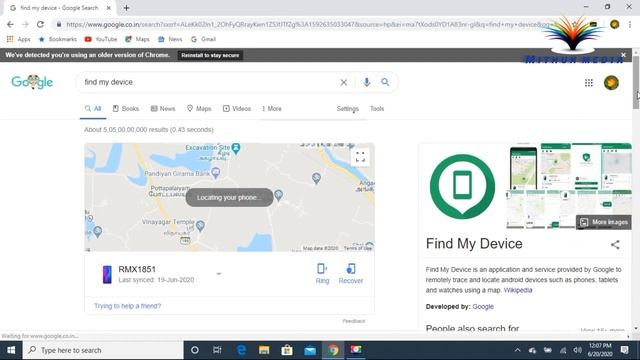640x360 pixels.
Task: Open the Bookmarks star folder
Action: coord(58,39)
